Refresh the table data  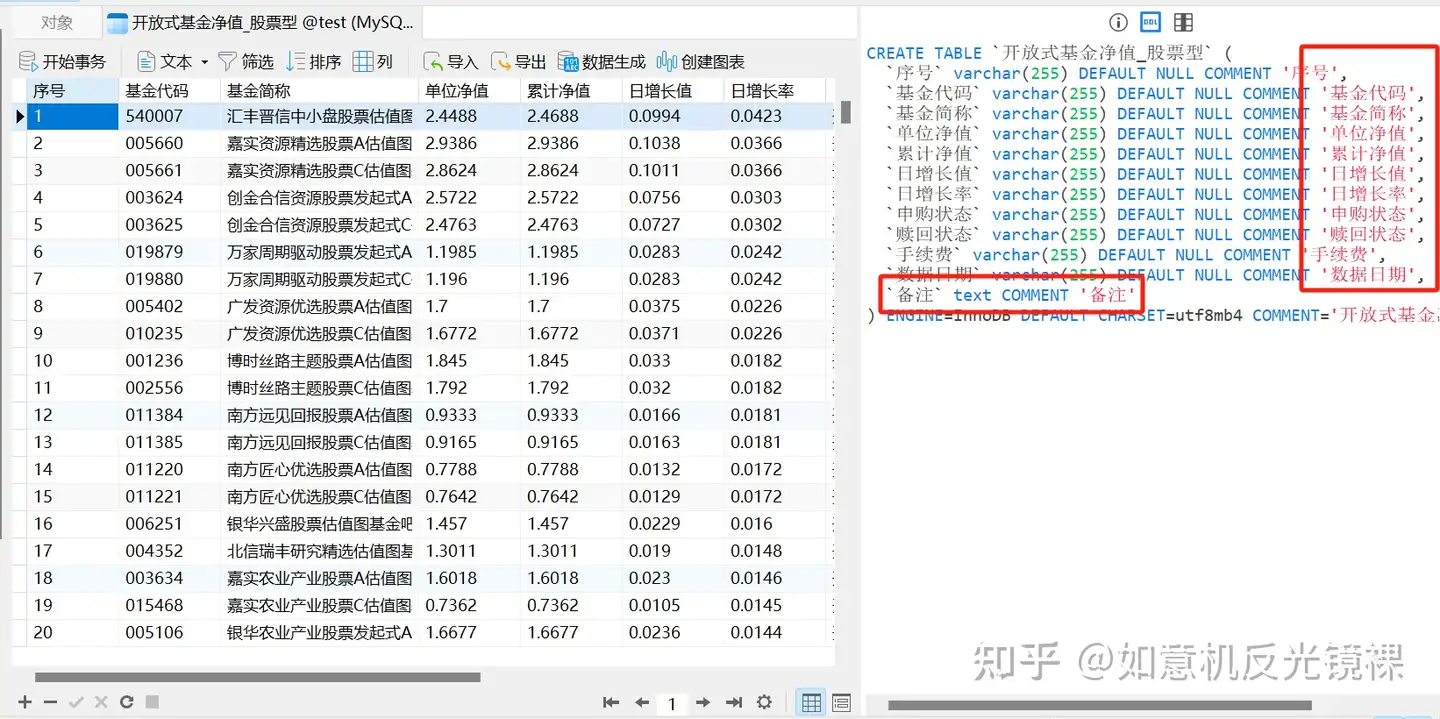pos(126,702)
